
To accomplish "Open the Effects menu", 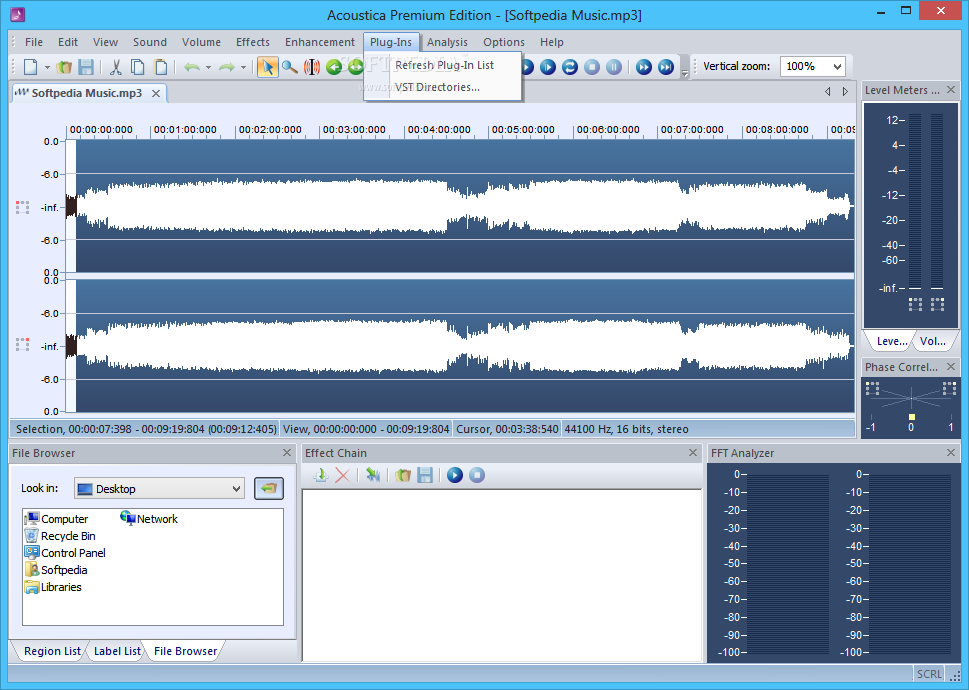I will [x=253, y=42].
